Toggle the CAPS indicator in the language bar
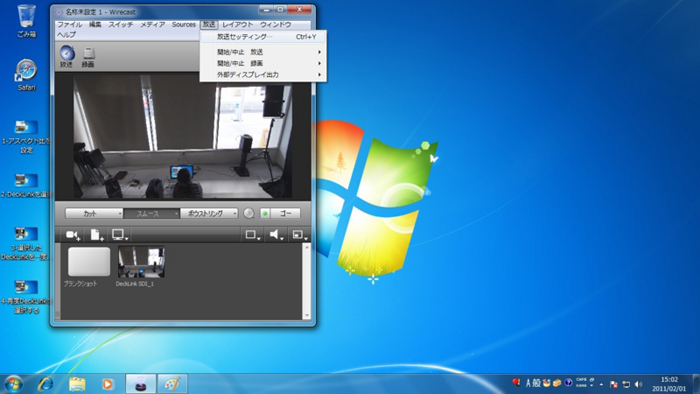This screenshot has height=394, width=700. (580, 380)
